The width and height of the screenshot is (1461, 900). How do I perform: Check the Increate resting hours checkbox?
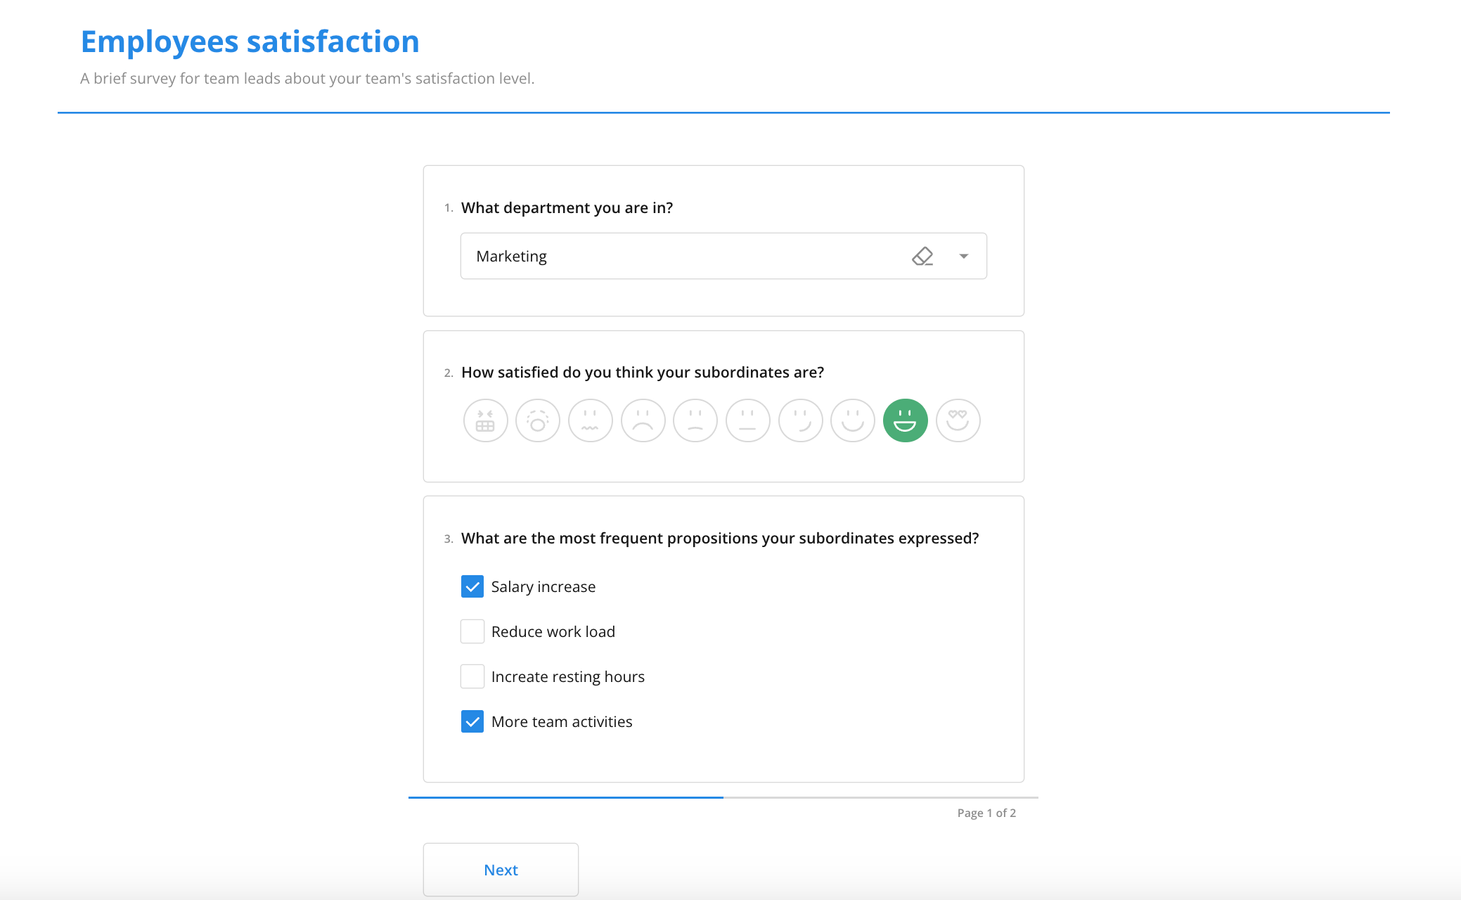(x=472, y=676)
